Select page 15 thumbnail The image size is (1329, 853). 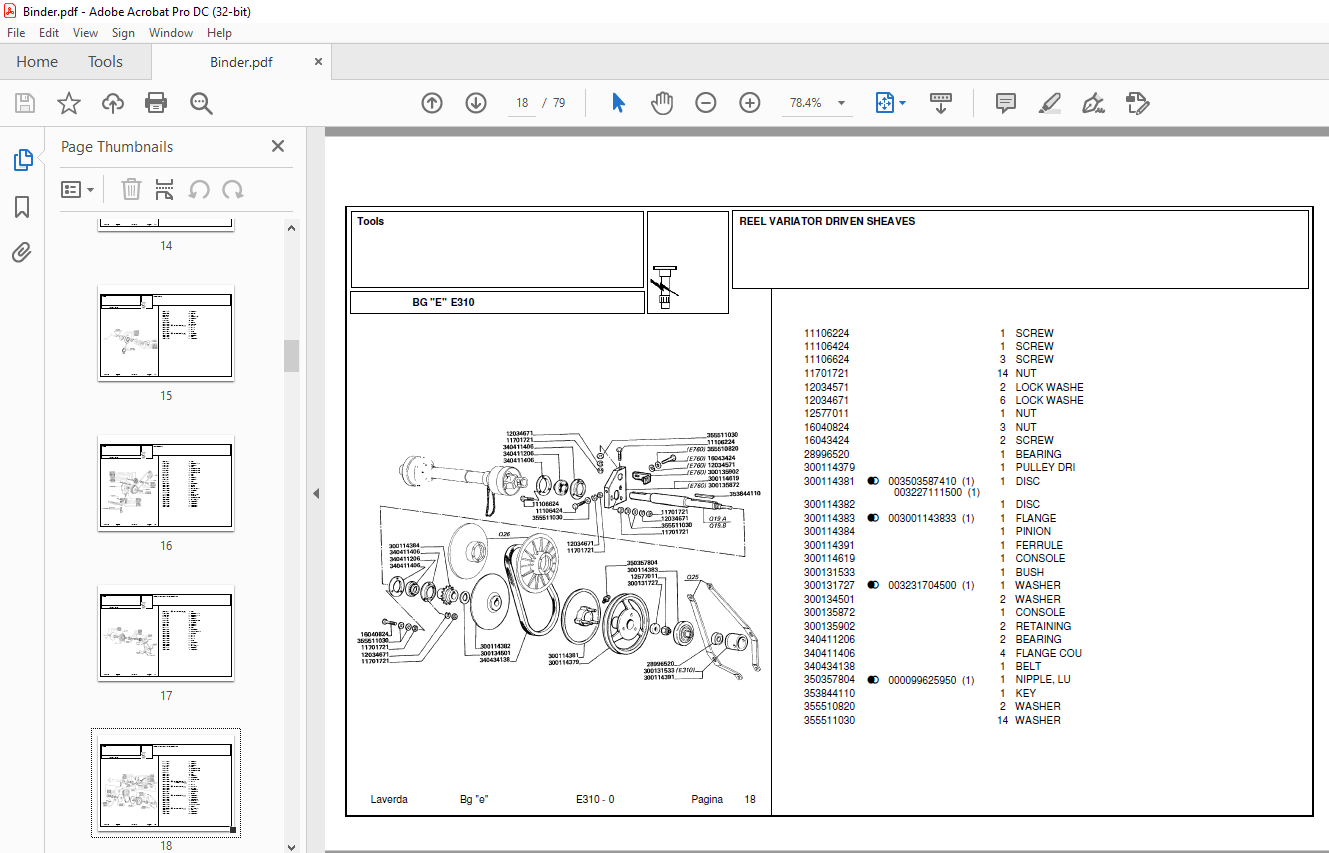click(x=166, y=333)
